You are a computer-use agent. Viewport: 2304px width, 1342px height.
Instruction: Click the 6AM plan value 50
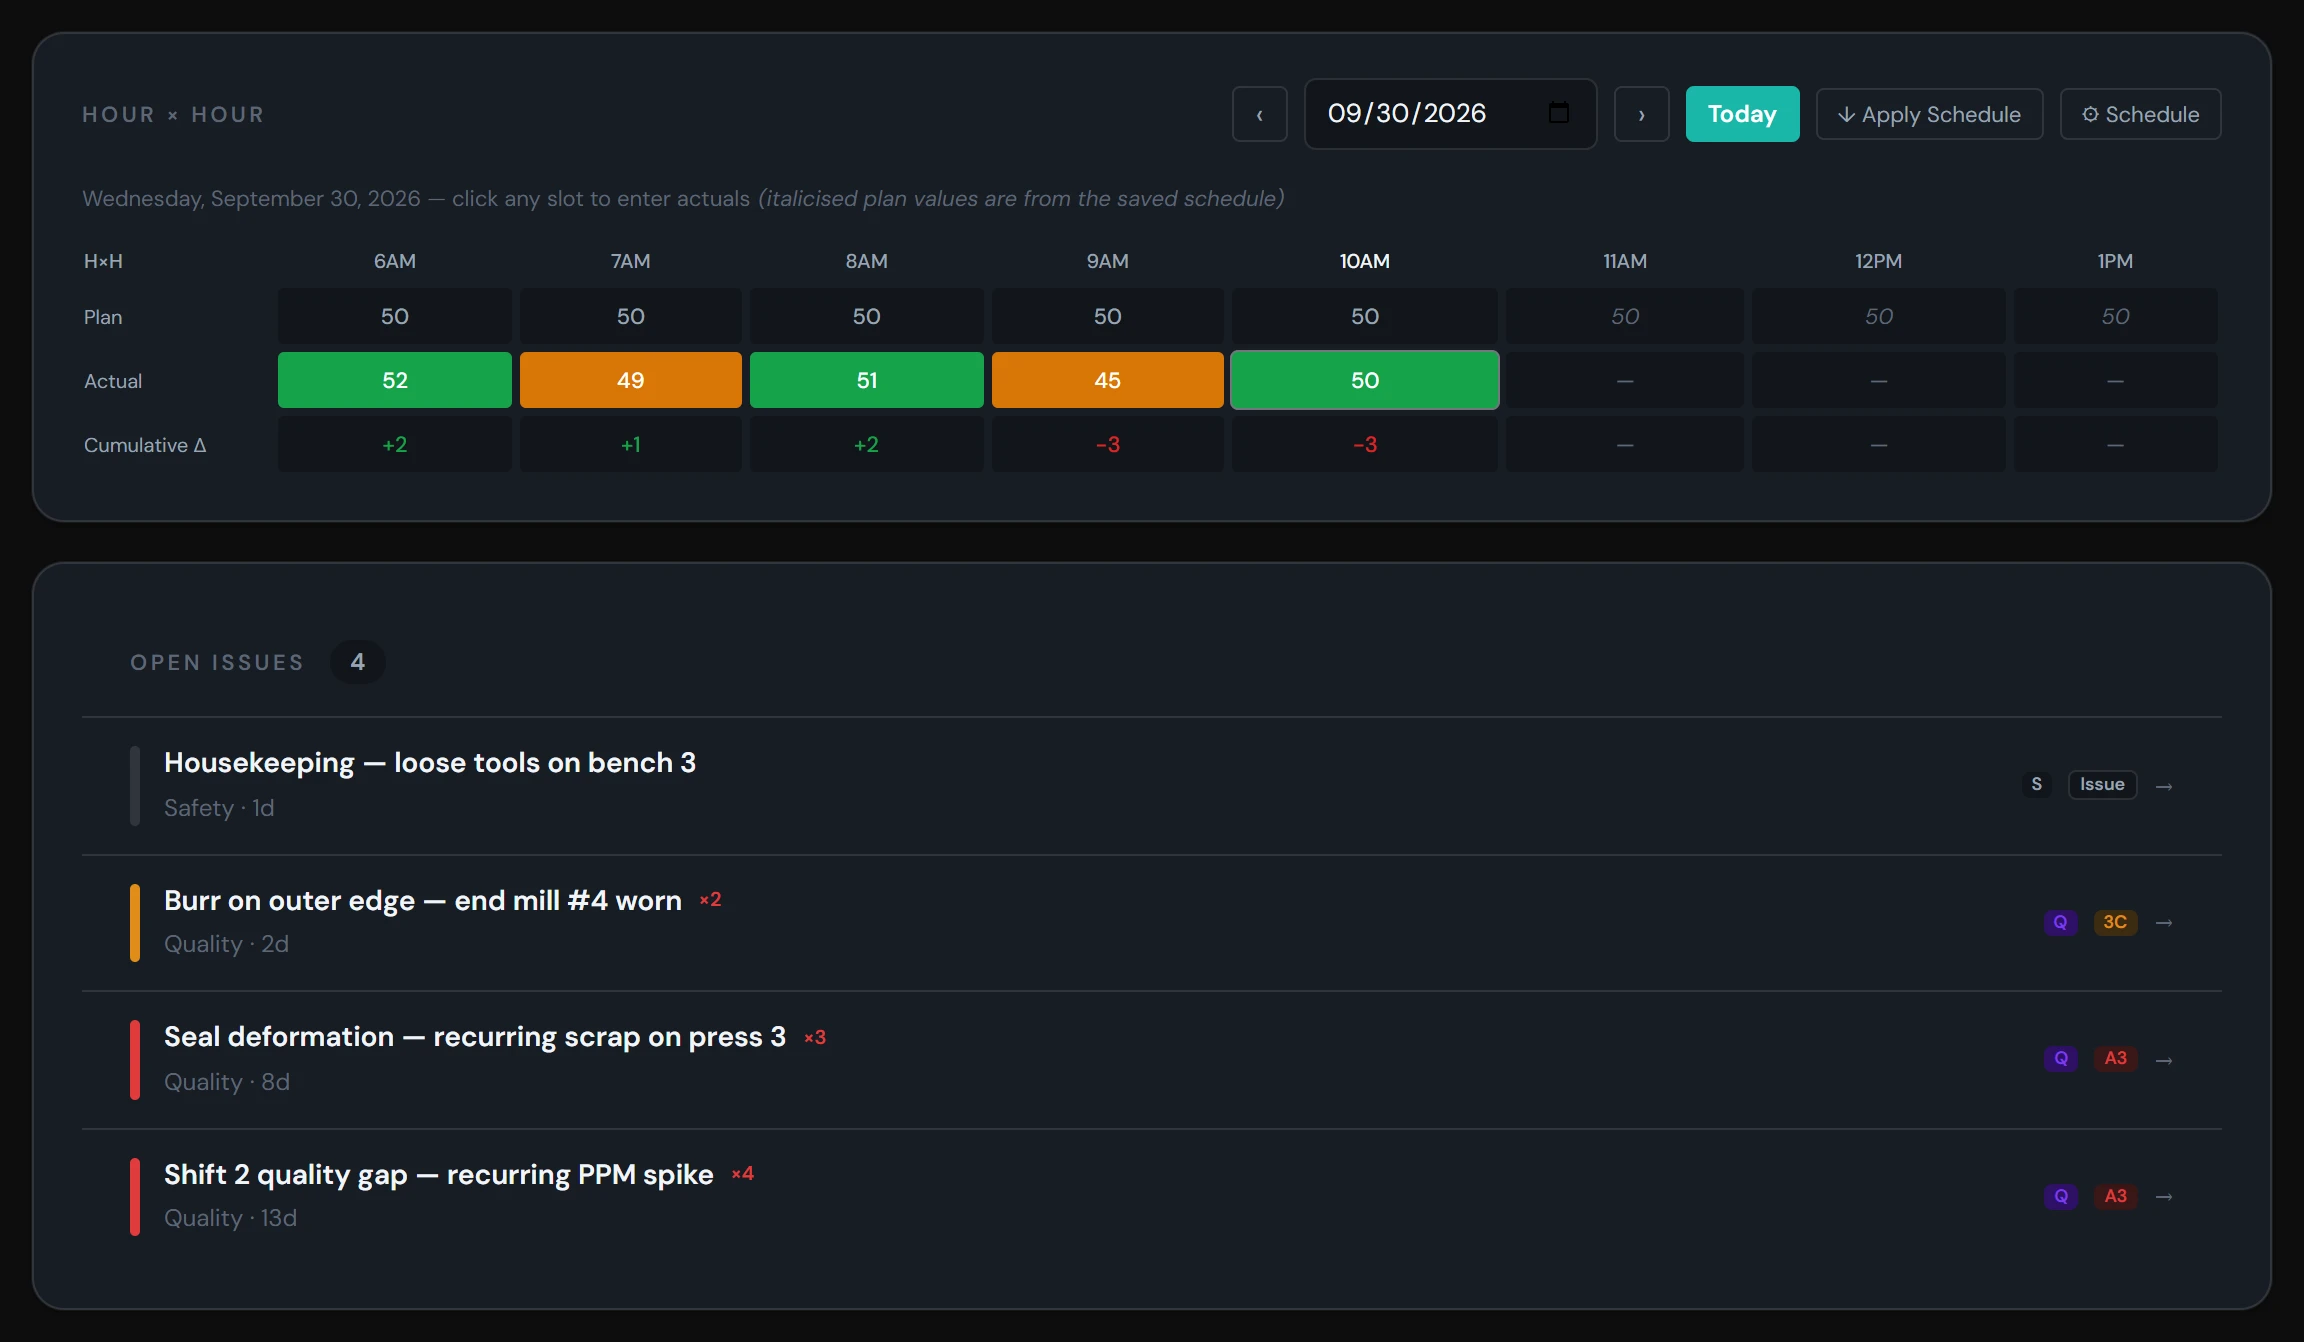395,316
